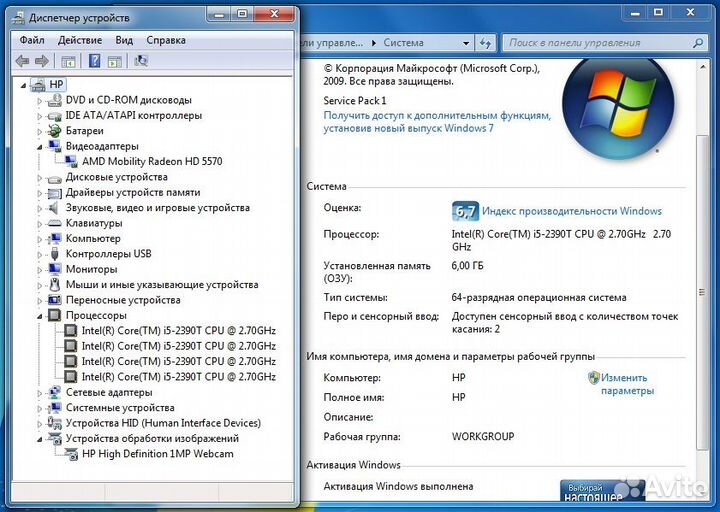Click the Forward arrow in Device Manager toolbar
Viewport: 720px width, 512px height.
(42, 61)
